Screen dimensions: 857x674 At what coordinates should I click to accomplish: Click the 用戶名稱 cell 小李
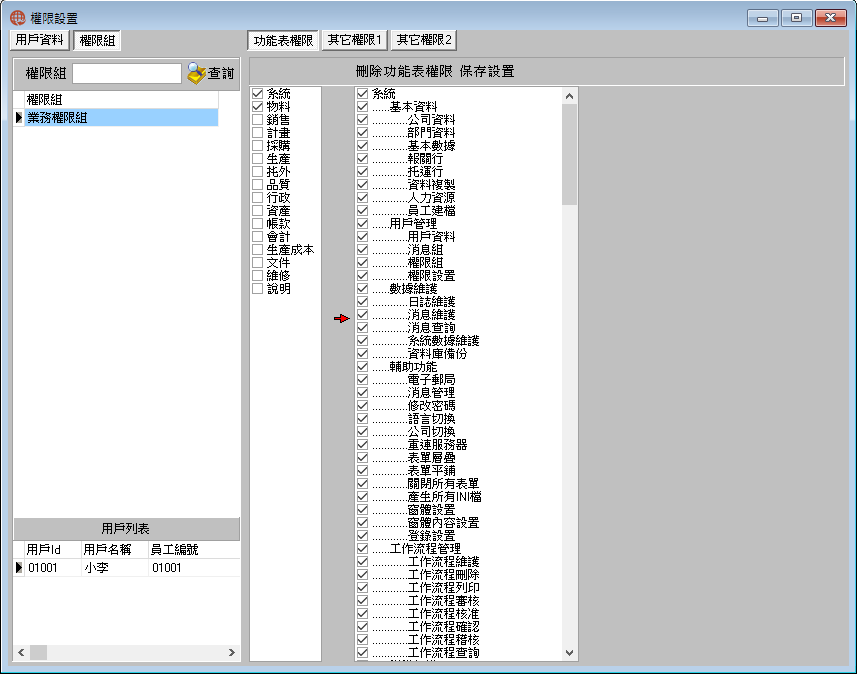click(114, 567)
